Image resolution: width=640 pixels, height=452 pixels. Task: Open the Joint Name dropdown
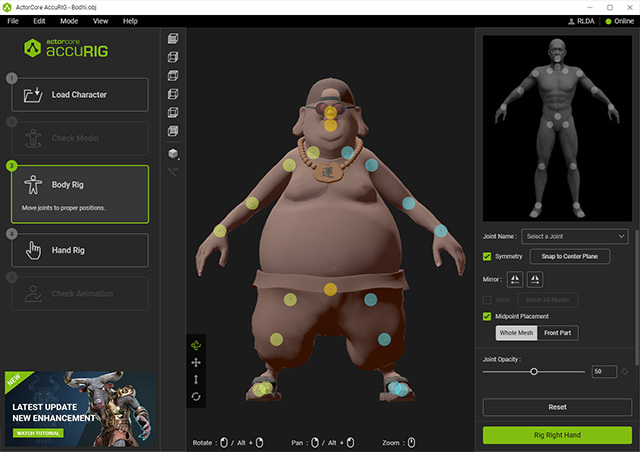click(x=574, y=236)
